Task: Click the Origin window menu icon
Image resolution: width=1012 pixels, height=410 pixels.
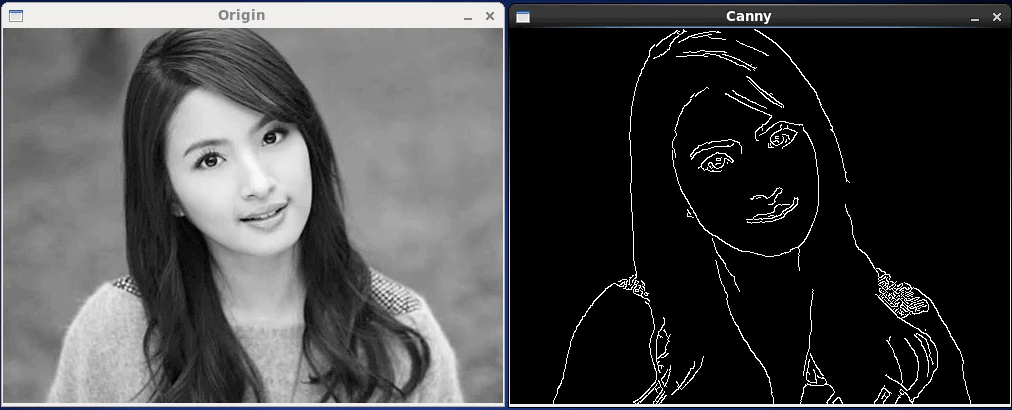Action: [x=16, y=16]
